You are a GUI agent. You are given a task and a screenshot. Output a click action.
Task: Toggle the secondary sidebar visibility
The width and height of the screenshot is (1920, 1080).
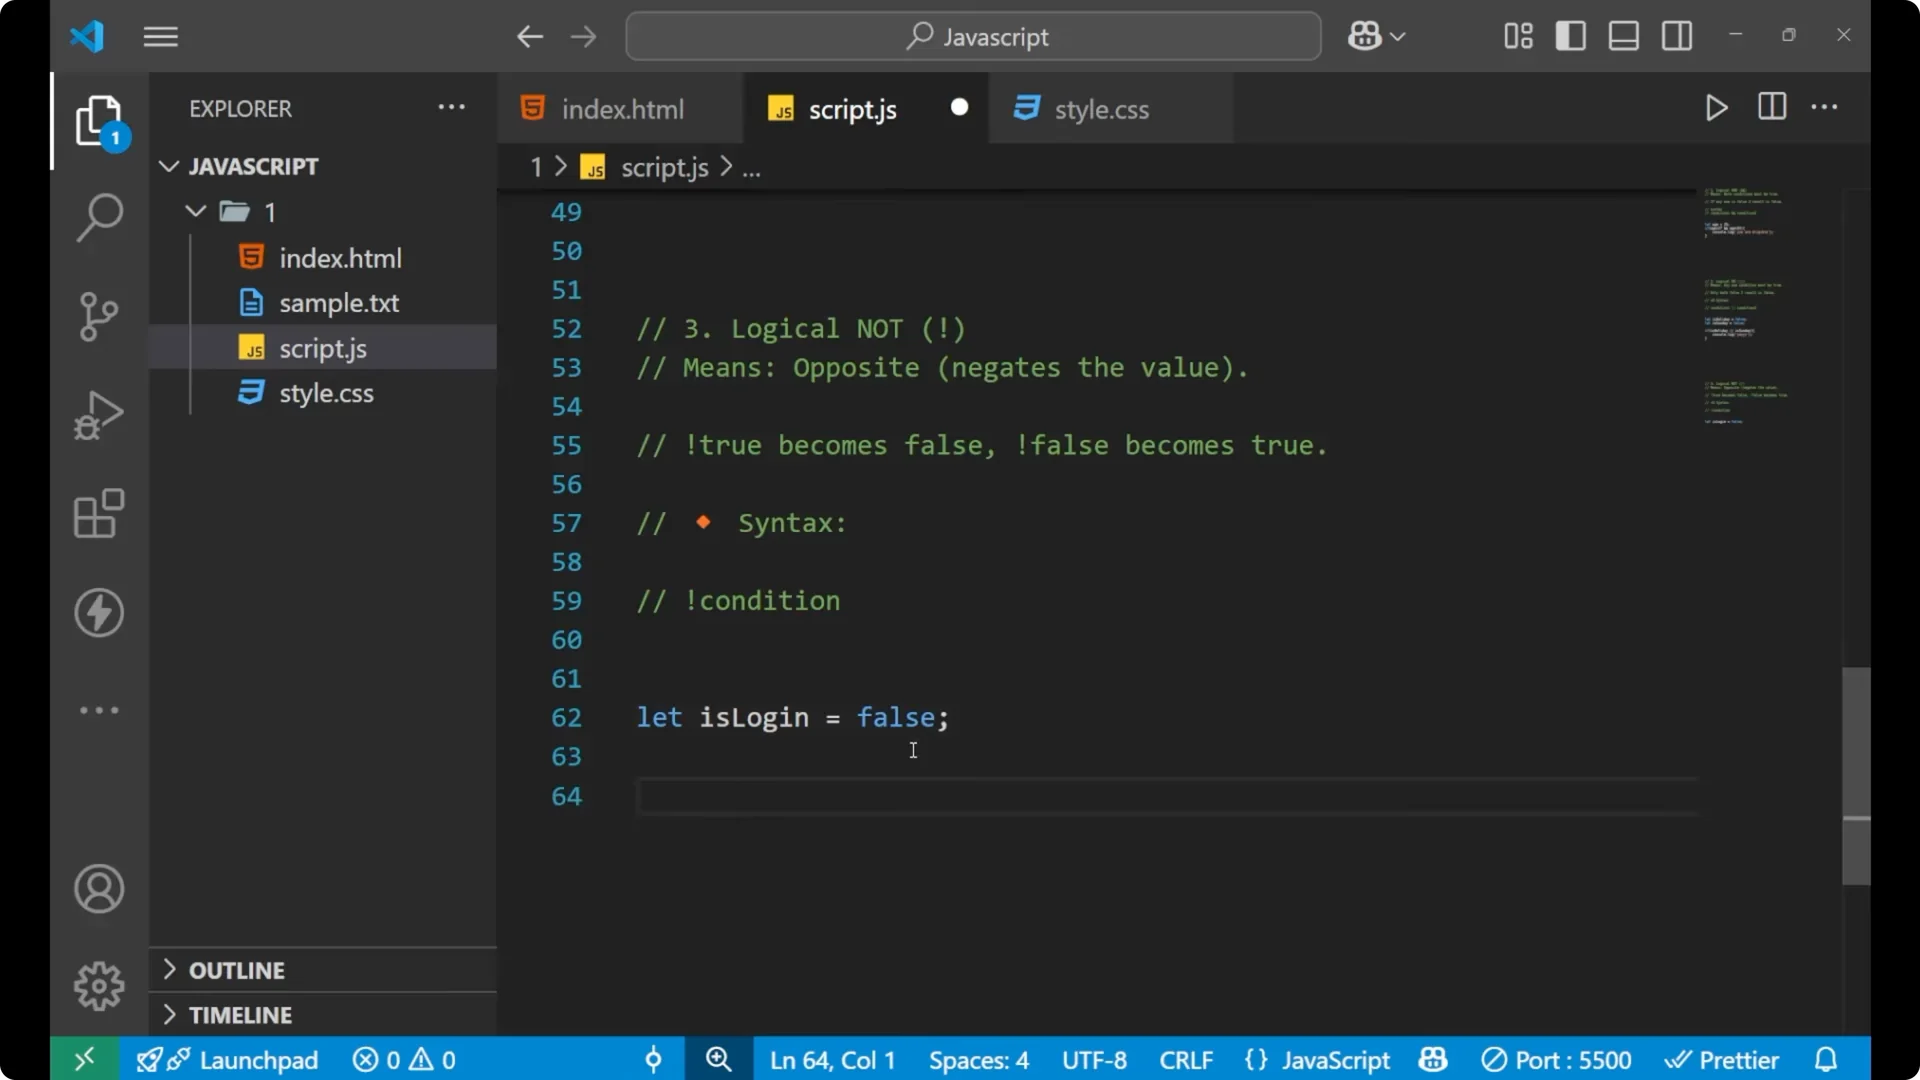[1676, 35]
